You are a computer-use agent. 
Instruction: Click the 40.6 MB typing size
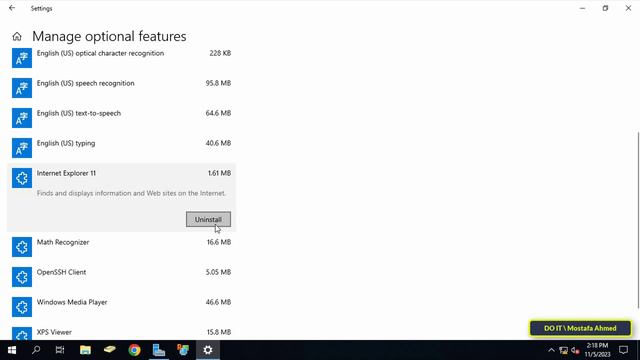218,143
